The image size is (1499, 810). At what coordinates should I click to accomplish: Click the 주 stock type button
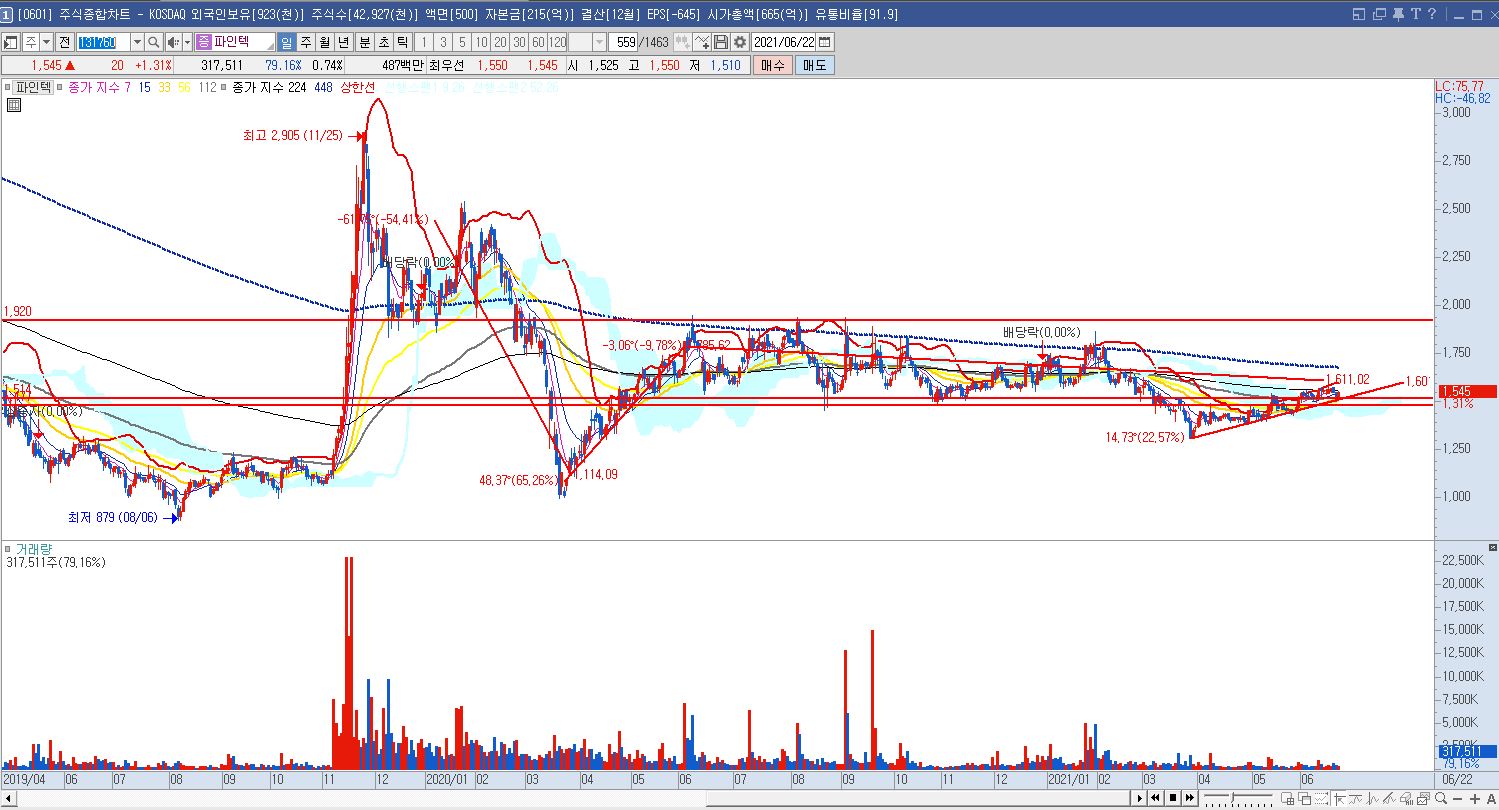(x=31, y=42)
